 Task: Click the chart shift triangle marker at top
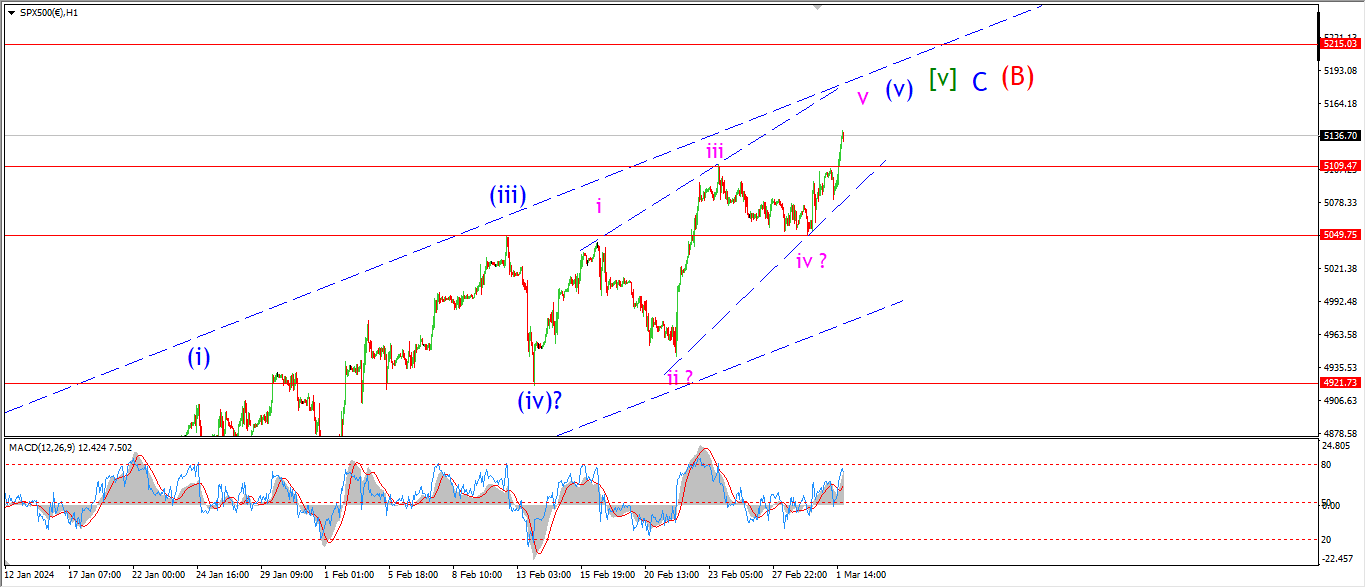point(818,7)
